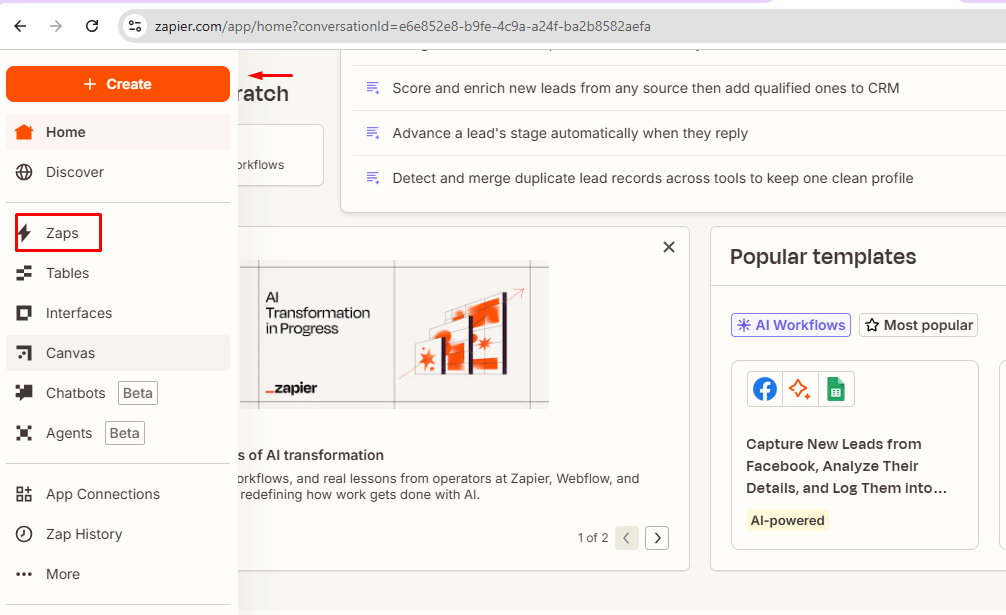Click the Chatbots icon in sidebar

[x=25, y=393]
